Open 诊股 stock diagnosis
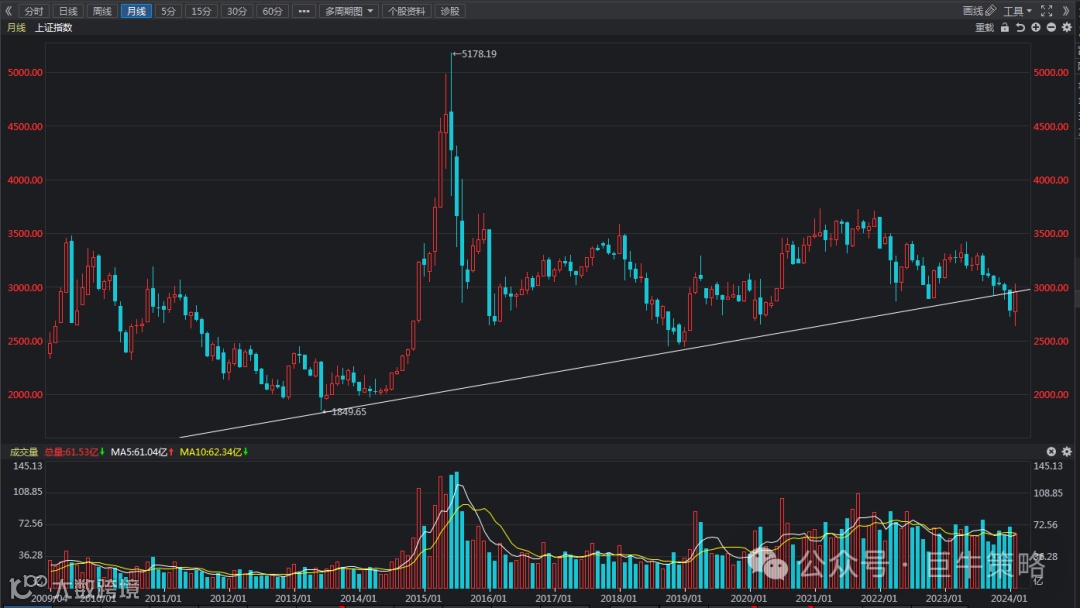Image resolution: width=1080 pixels, height=608 pixels. [450, 11]
